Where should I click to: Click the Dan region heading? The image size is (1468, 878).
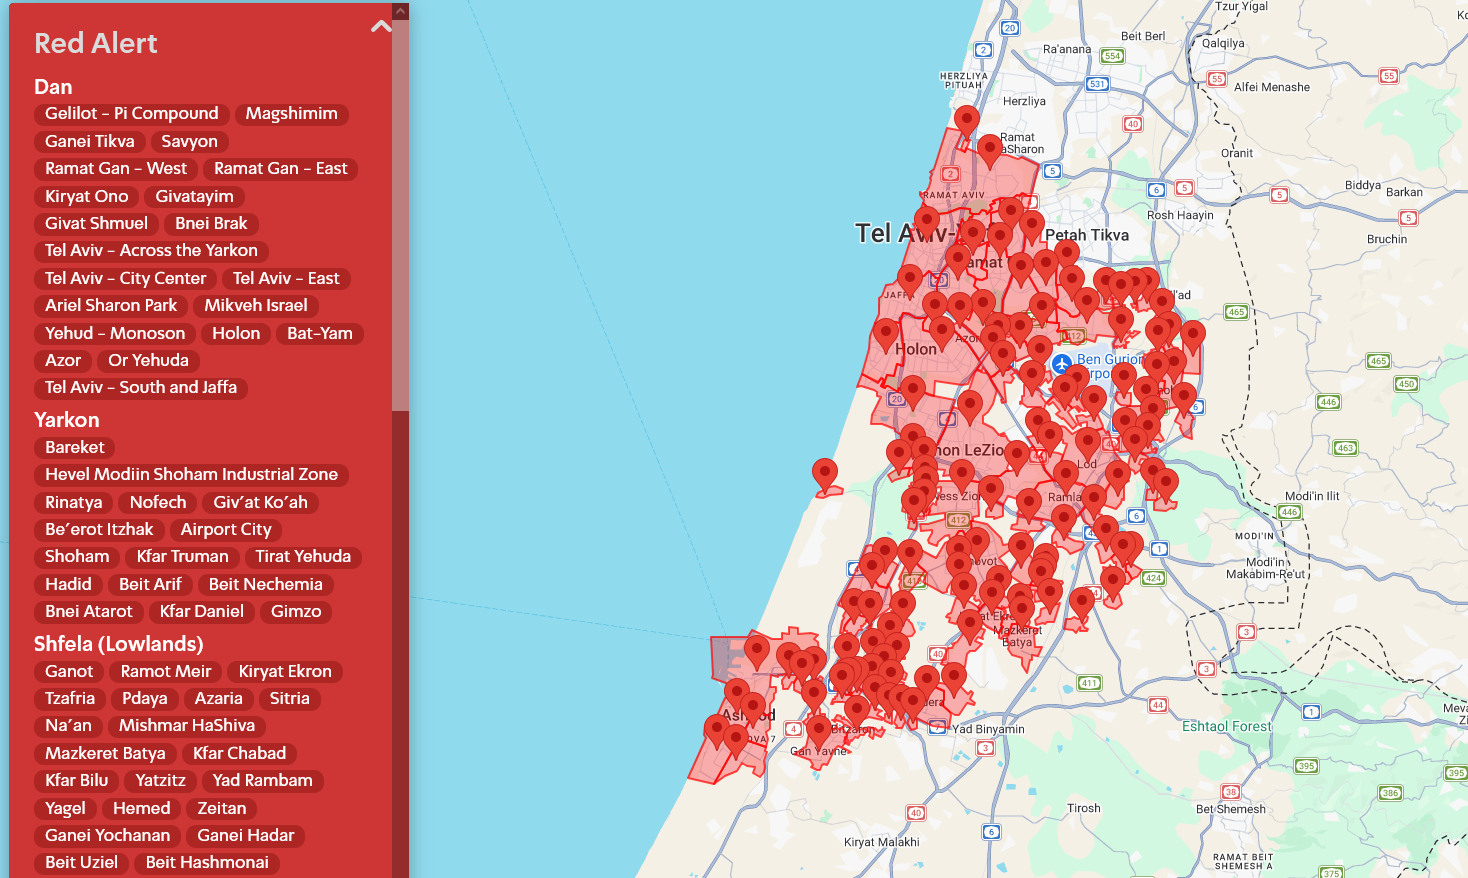tap(53, 87)
